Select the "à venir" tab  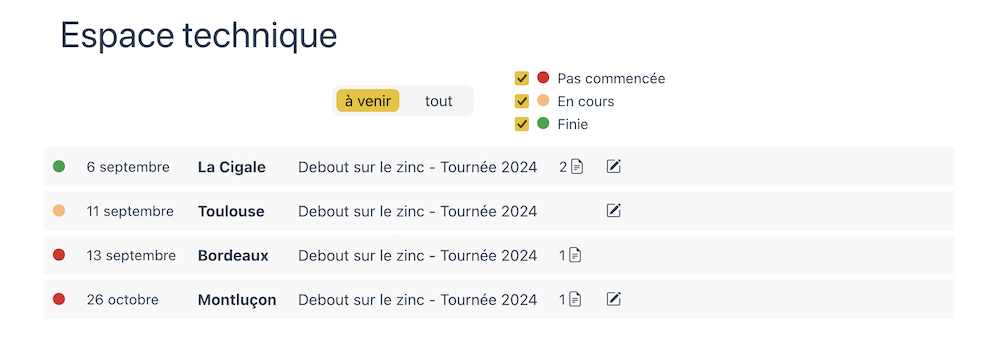pos(367,101)
